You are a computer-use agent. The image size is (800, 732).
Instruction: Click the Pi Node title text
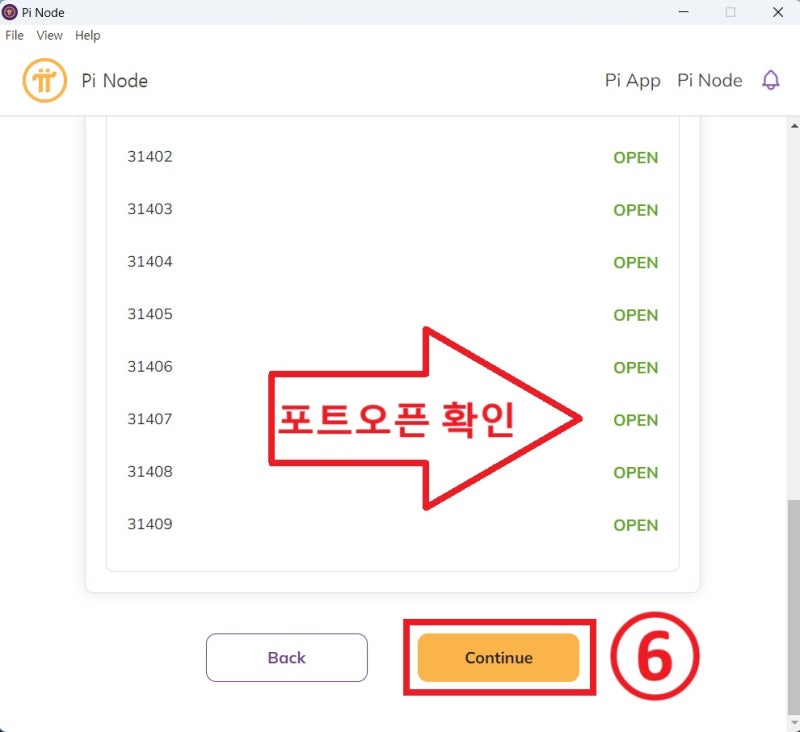[113, 80]
